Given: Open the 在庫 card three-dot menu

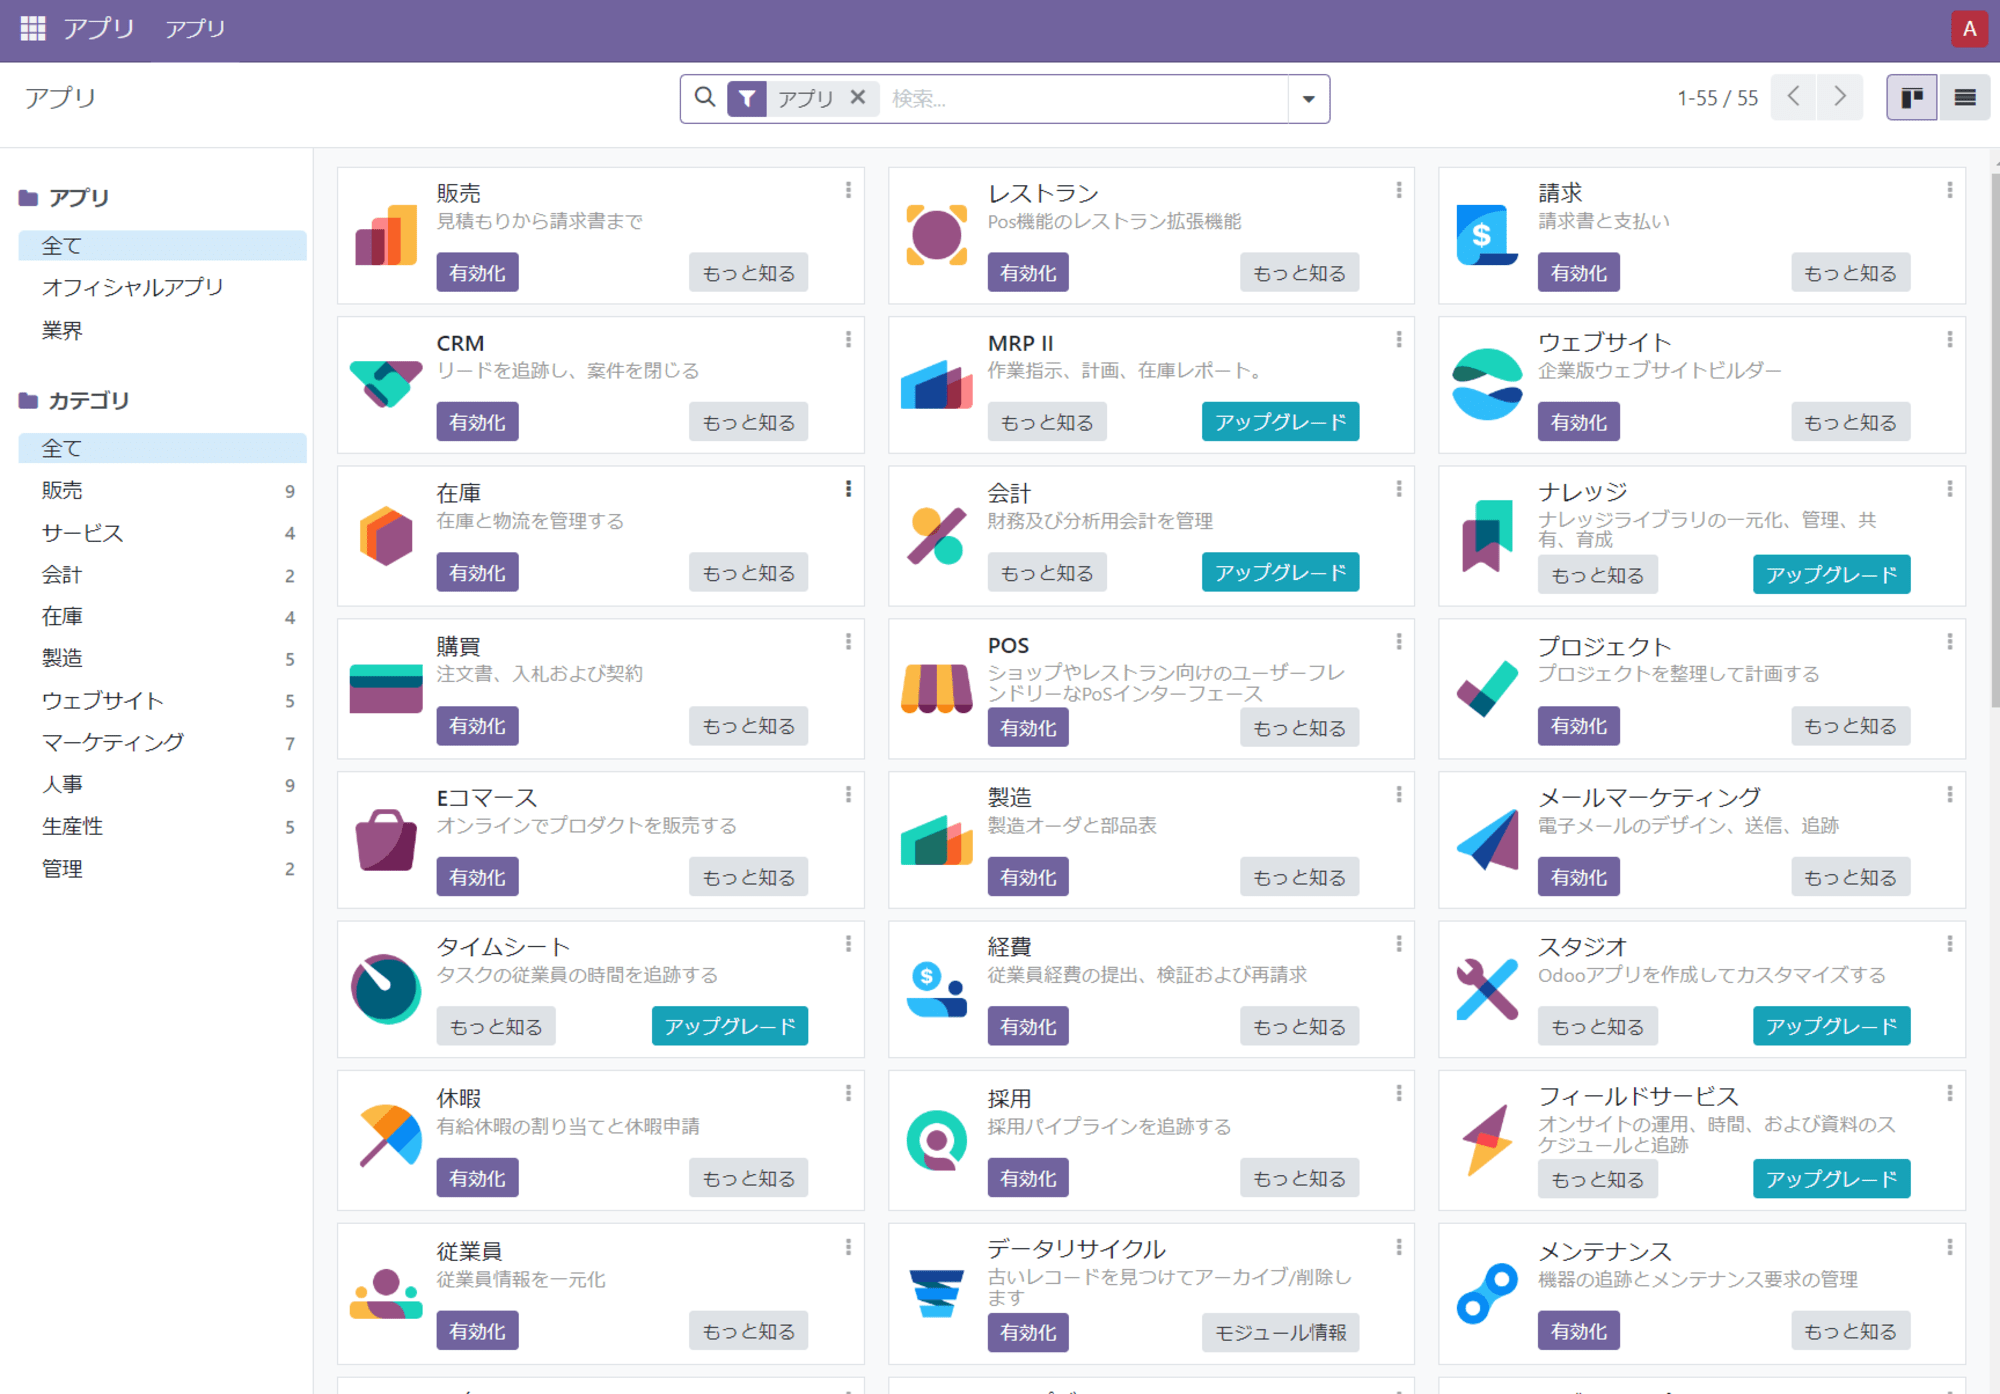Looking at the screenshot, I should [x=848, y=489].
